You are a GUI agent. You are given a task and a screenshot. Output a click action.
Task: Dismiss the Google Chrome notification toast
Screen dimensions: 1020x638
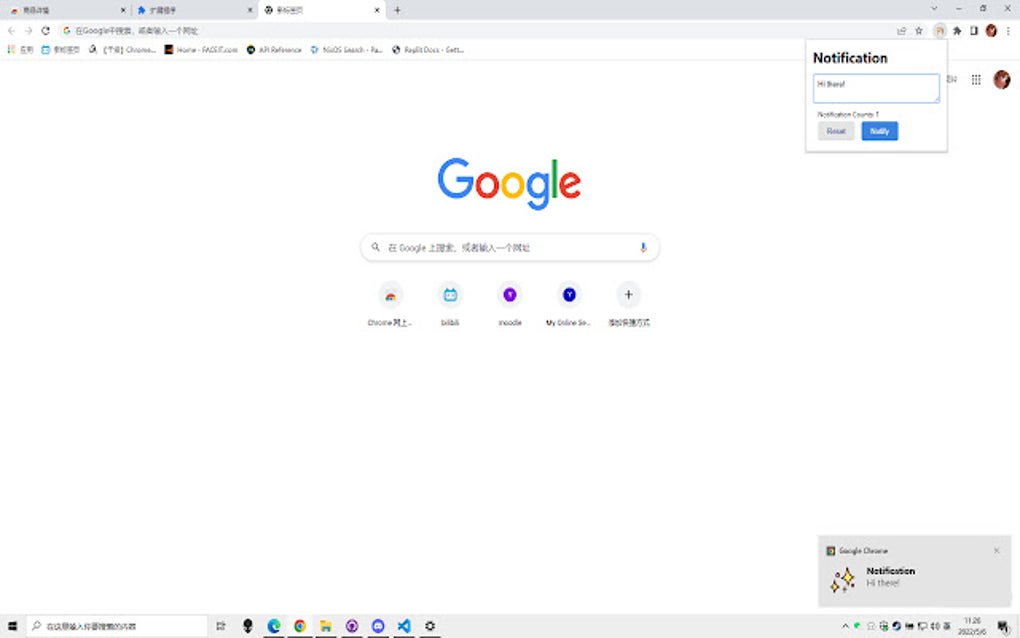click(996, 550)
